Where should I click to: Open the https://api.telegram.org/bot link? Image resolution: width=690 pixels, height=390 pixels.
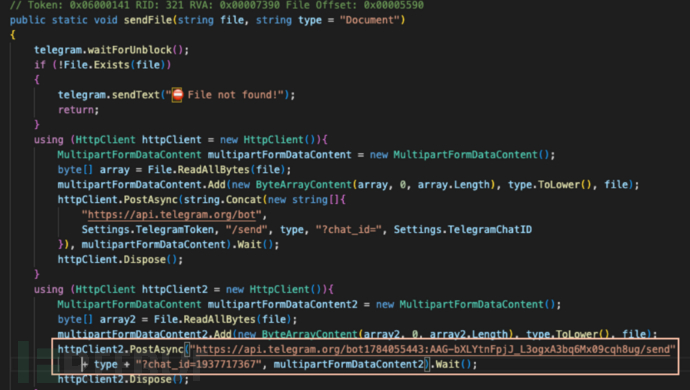[172, 214]
